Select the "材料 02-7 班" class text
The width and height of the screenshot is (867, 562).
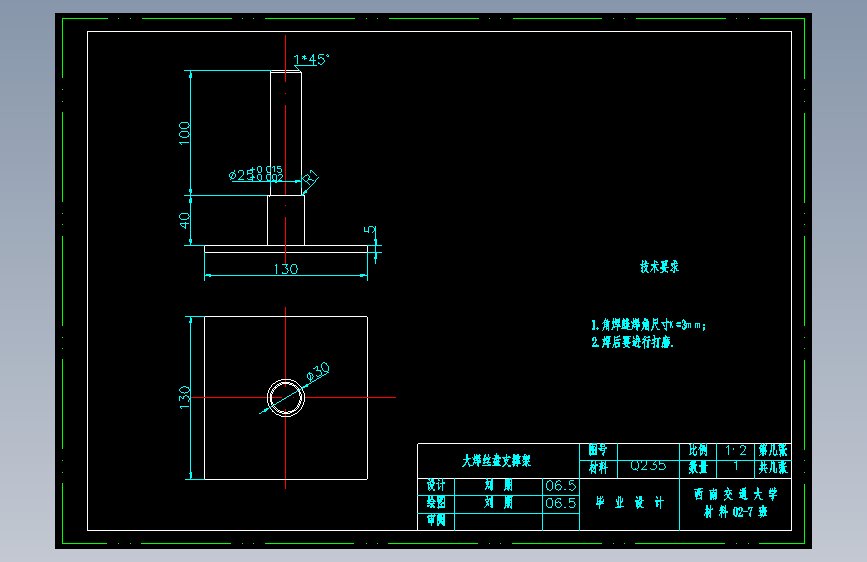coord(735,512)
